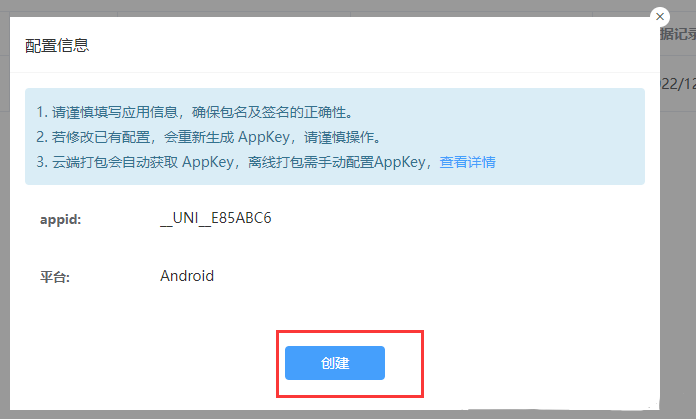Click the 据记录 column header behind dialog
This screenshot has width=696, height=419.
[x=678, y=34]
